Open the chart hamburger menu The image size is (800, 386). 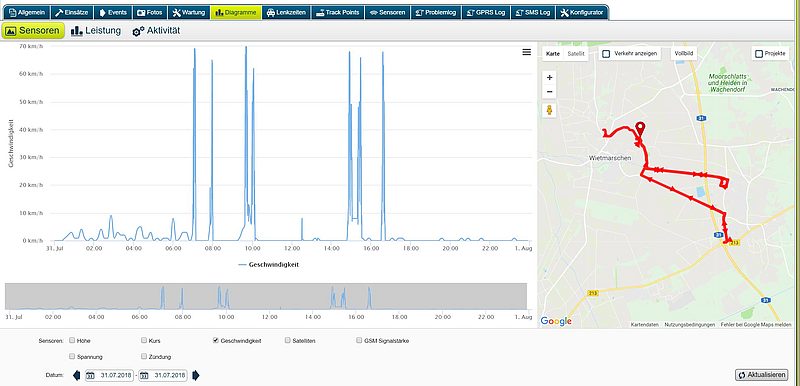[x=527, y=52]
